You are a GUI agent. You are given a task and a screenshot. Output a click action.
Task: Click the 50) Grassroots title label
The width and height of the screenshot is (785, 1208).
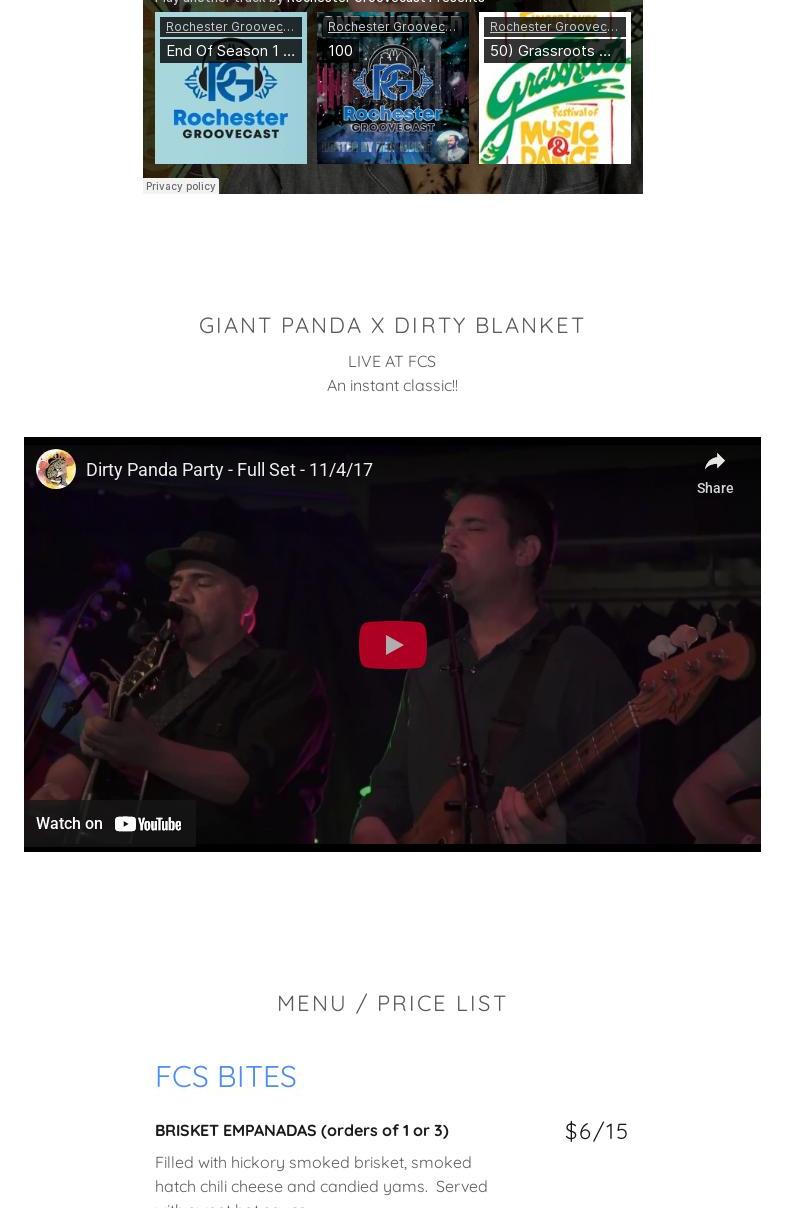(x=551, y=51)
